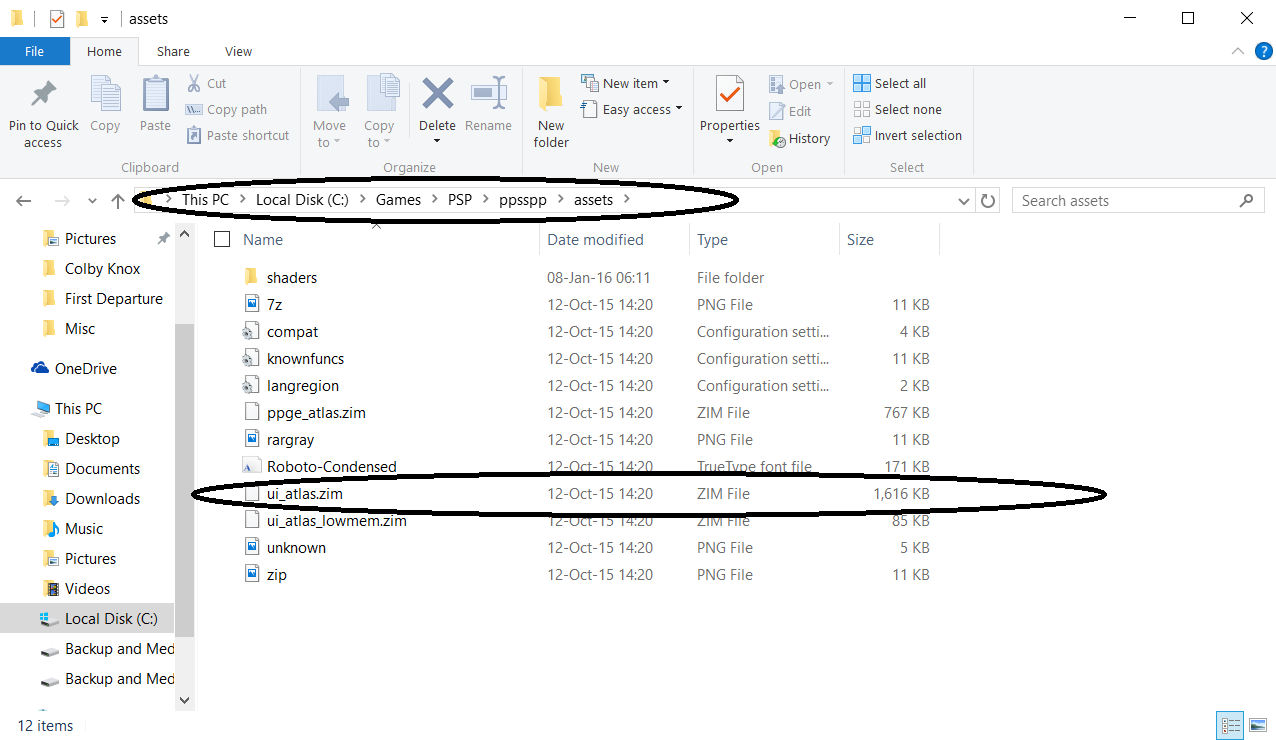Click the Paste icon in Clipboard group
This screenshot has width=1276, height=740.
tap(155, 96)
